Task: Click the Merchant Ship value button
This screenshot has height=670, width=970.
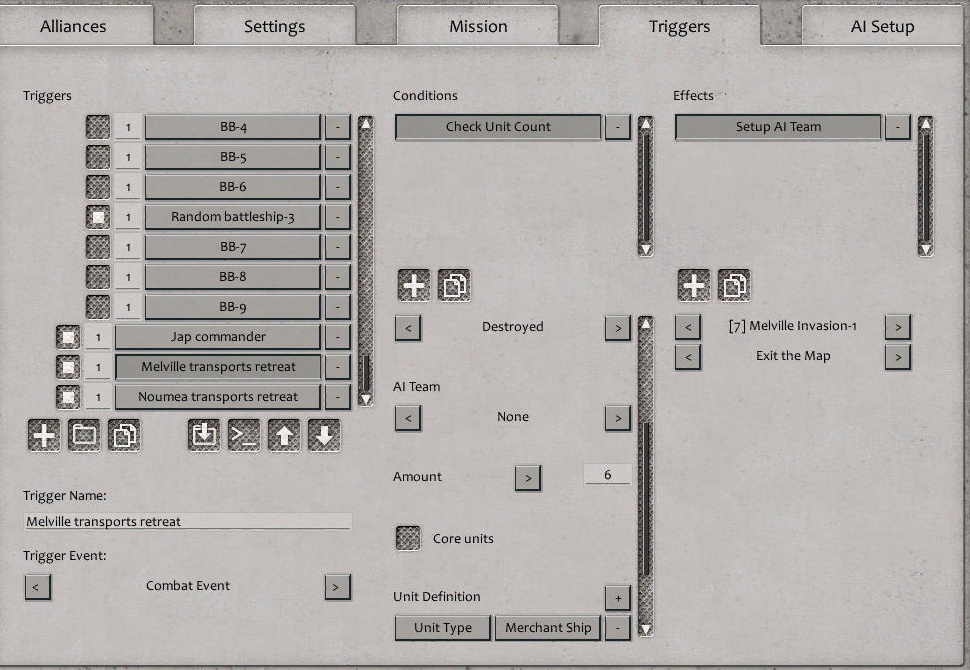Action: pyautogui.click(x=548, y=628)
